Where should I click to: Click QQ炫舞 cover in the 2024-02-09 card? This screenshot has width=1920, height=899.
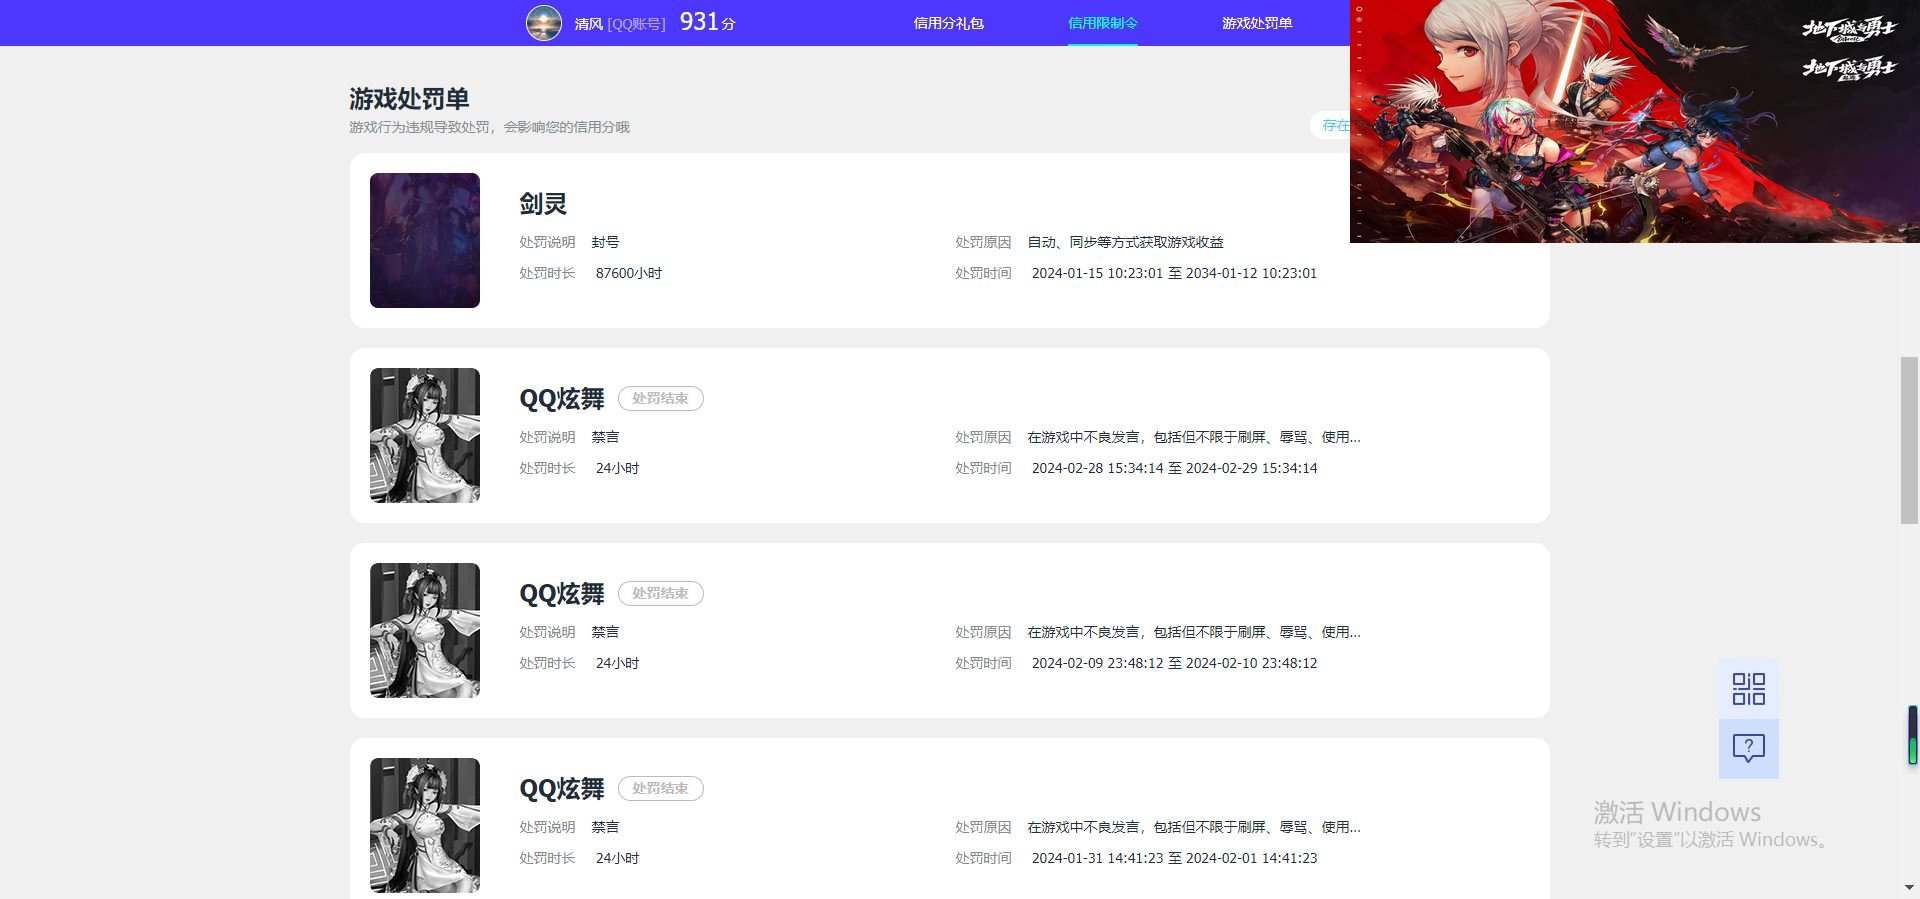pyautogui.click(x=425, y=630)
